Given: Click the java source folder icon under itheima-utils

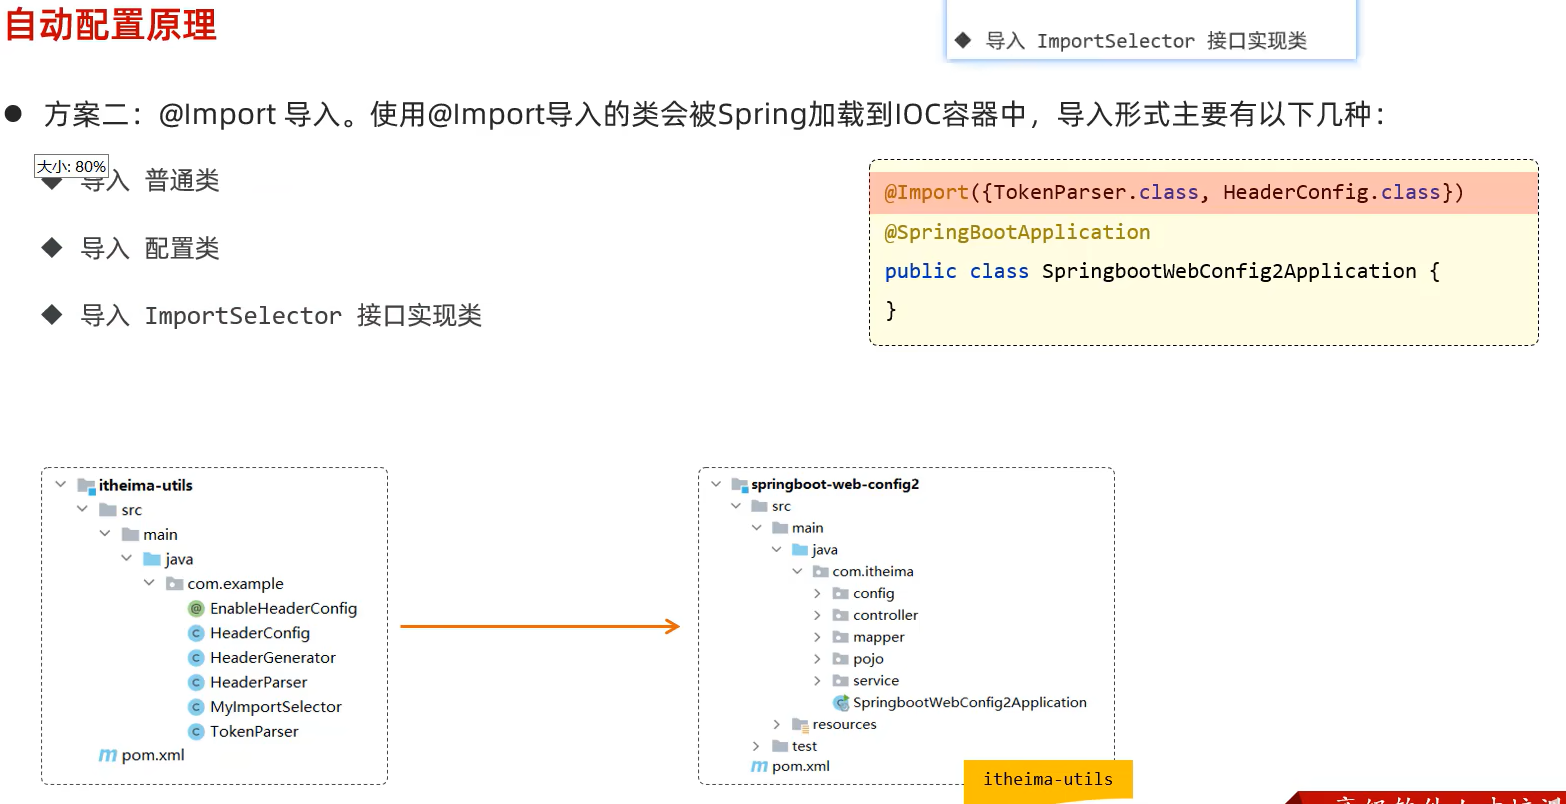Looking at the screenshot, I should 152,559.
